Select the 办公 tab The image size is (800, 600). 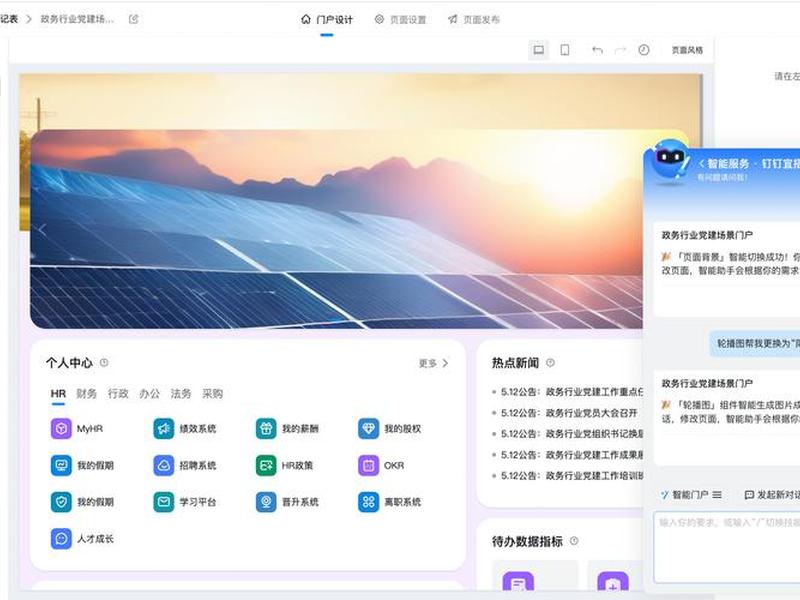coord(149,394)
